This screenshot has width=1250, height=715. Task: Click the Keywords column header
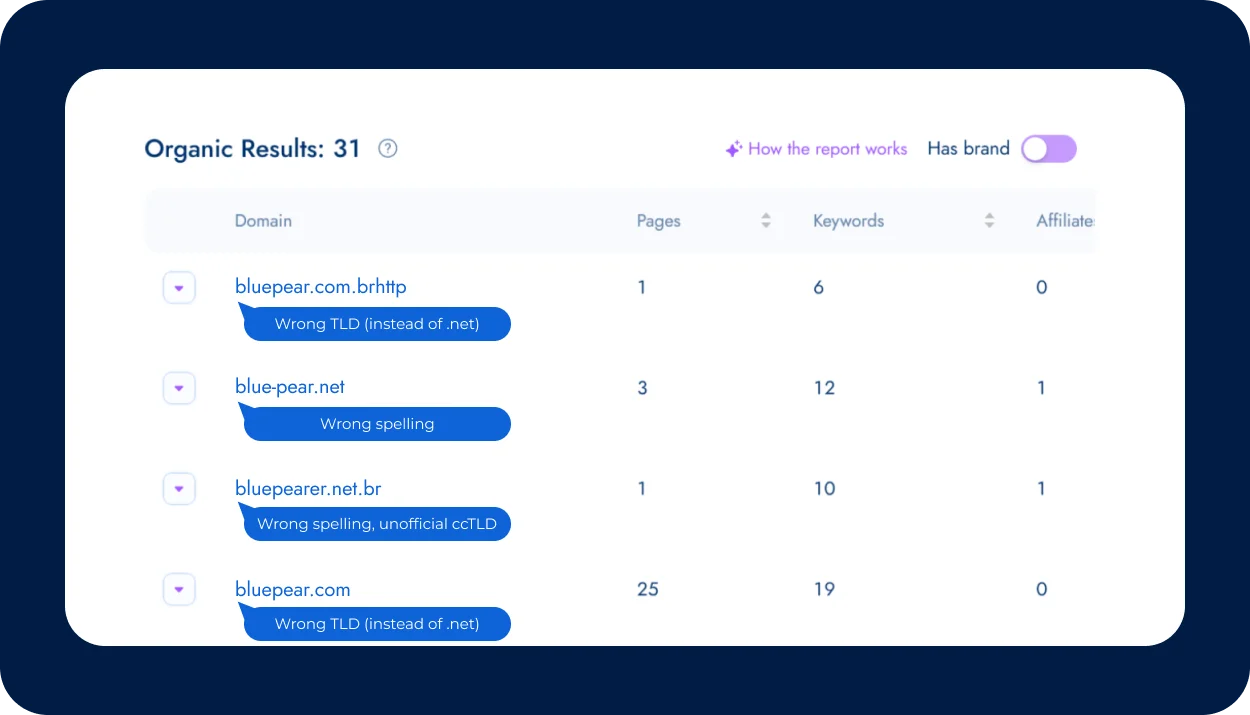tap(848, 221)
